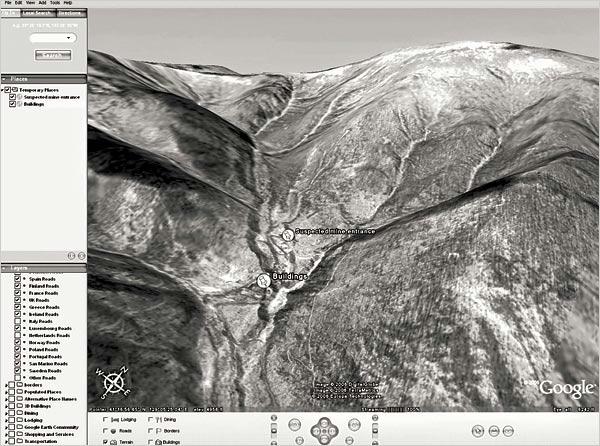The height and width of the screenshot is (446, 600).
Task: Open the Tools menu
Action: [x=53, y=3]
